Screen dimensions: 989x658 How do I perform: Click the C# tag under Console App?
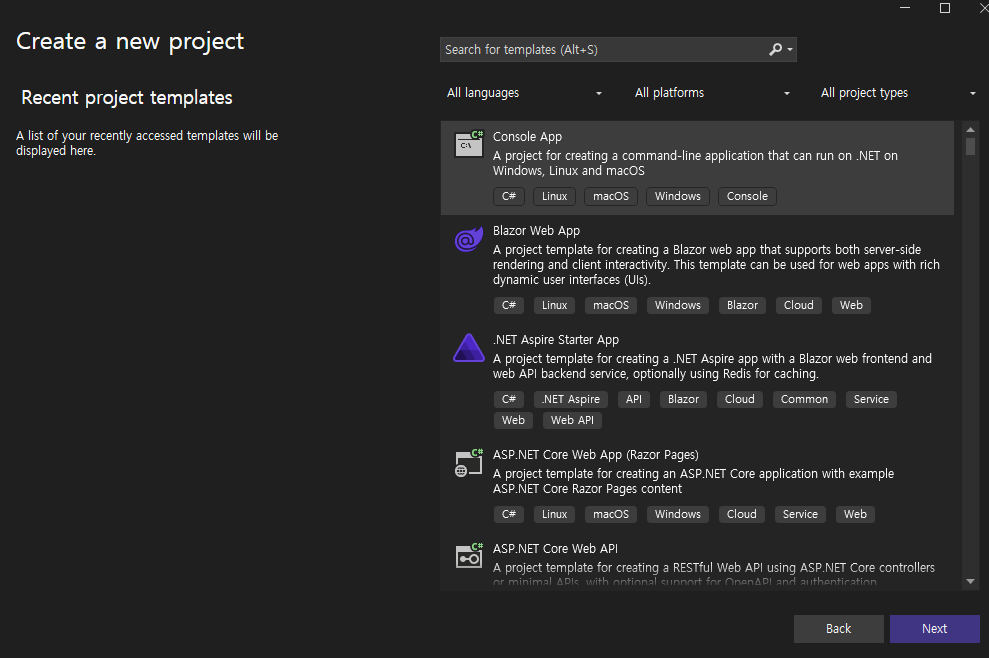(509, 196)
